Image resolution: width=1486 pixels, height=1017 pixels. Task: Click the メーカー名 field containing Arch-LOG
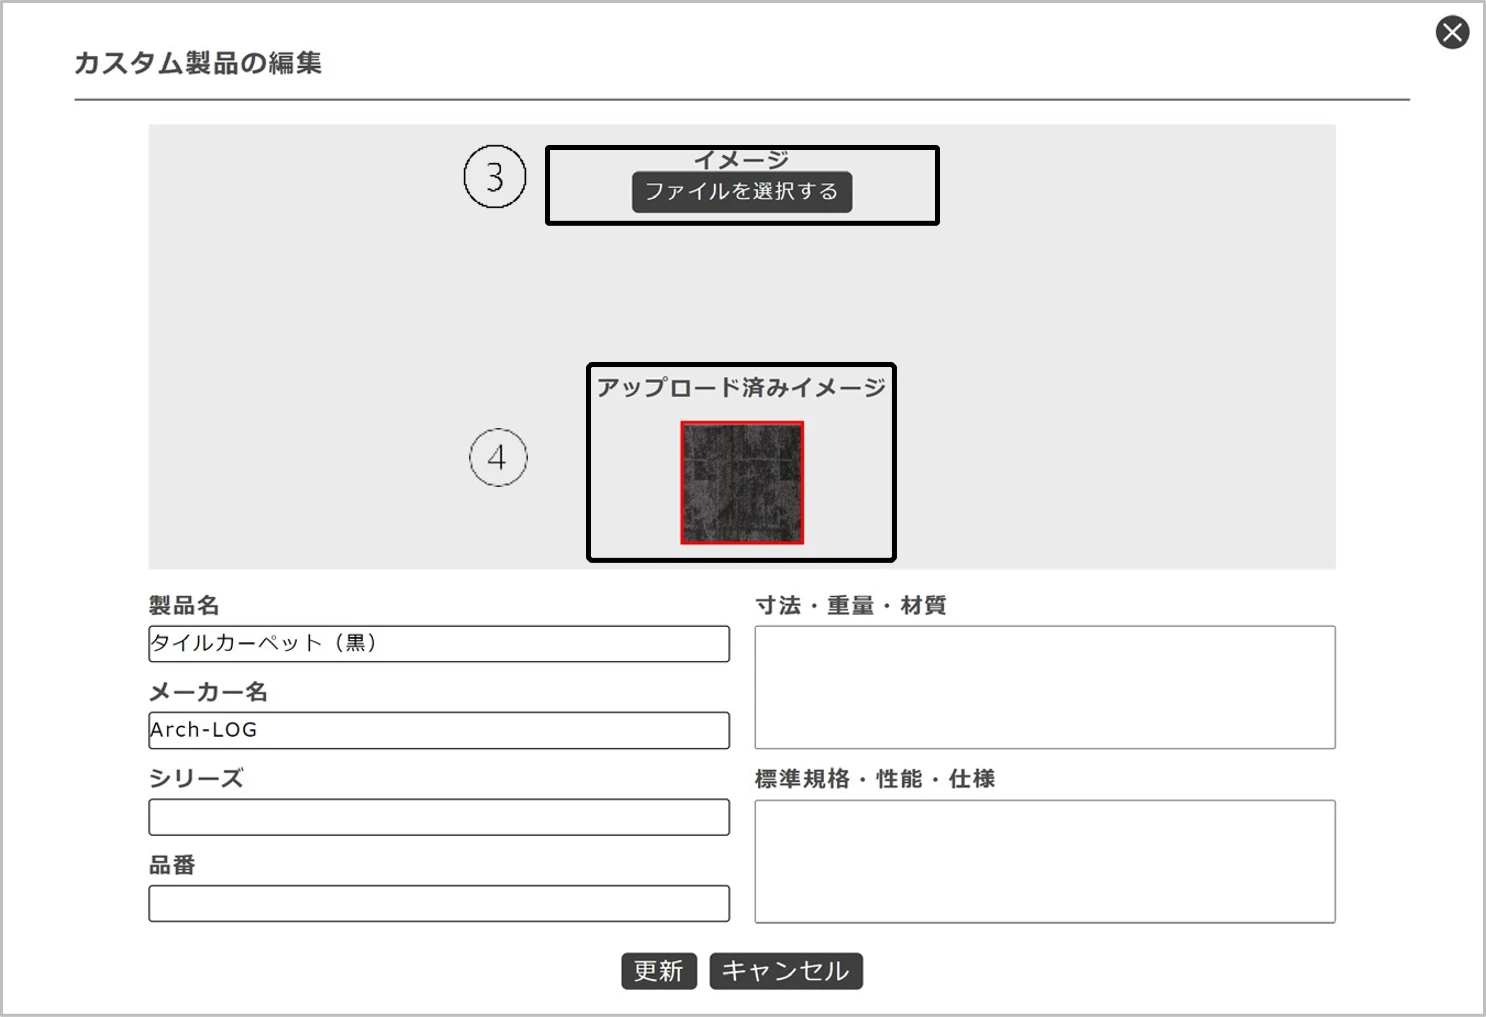(x=439, y=730)
